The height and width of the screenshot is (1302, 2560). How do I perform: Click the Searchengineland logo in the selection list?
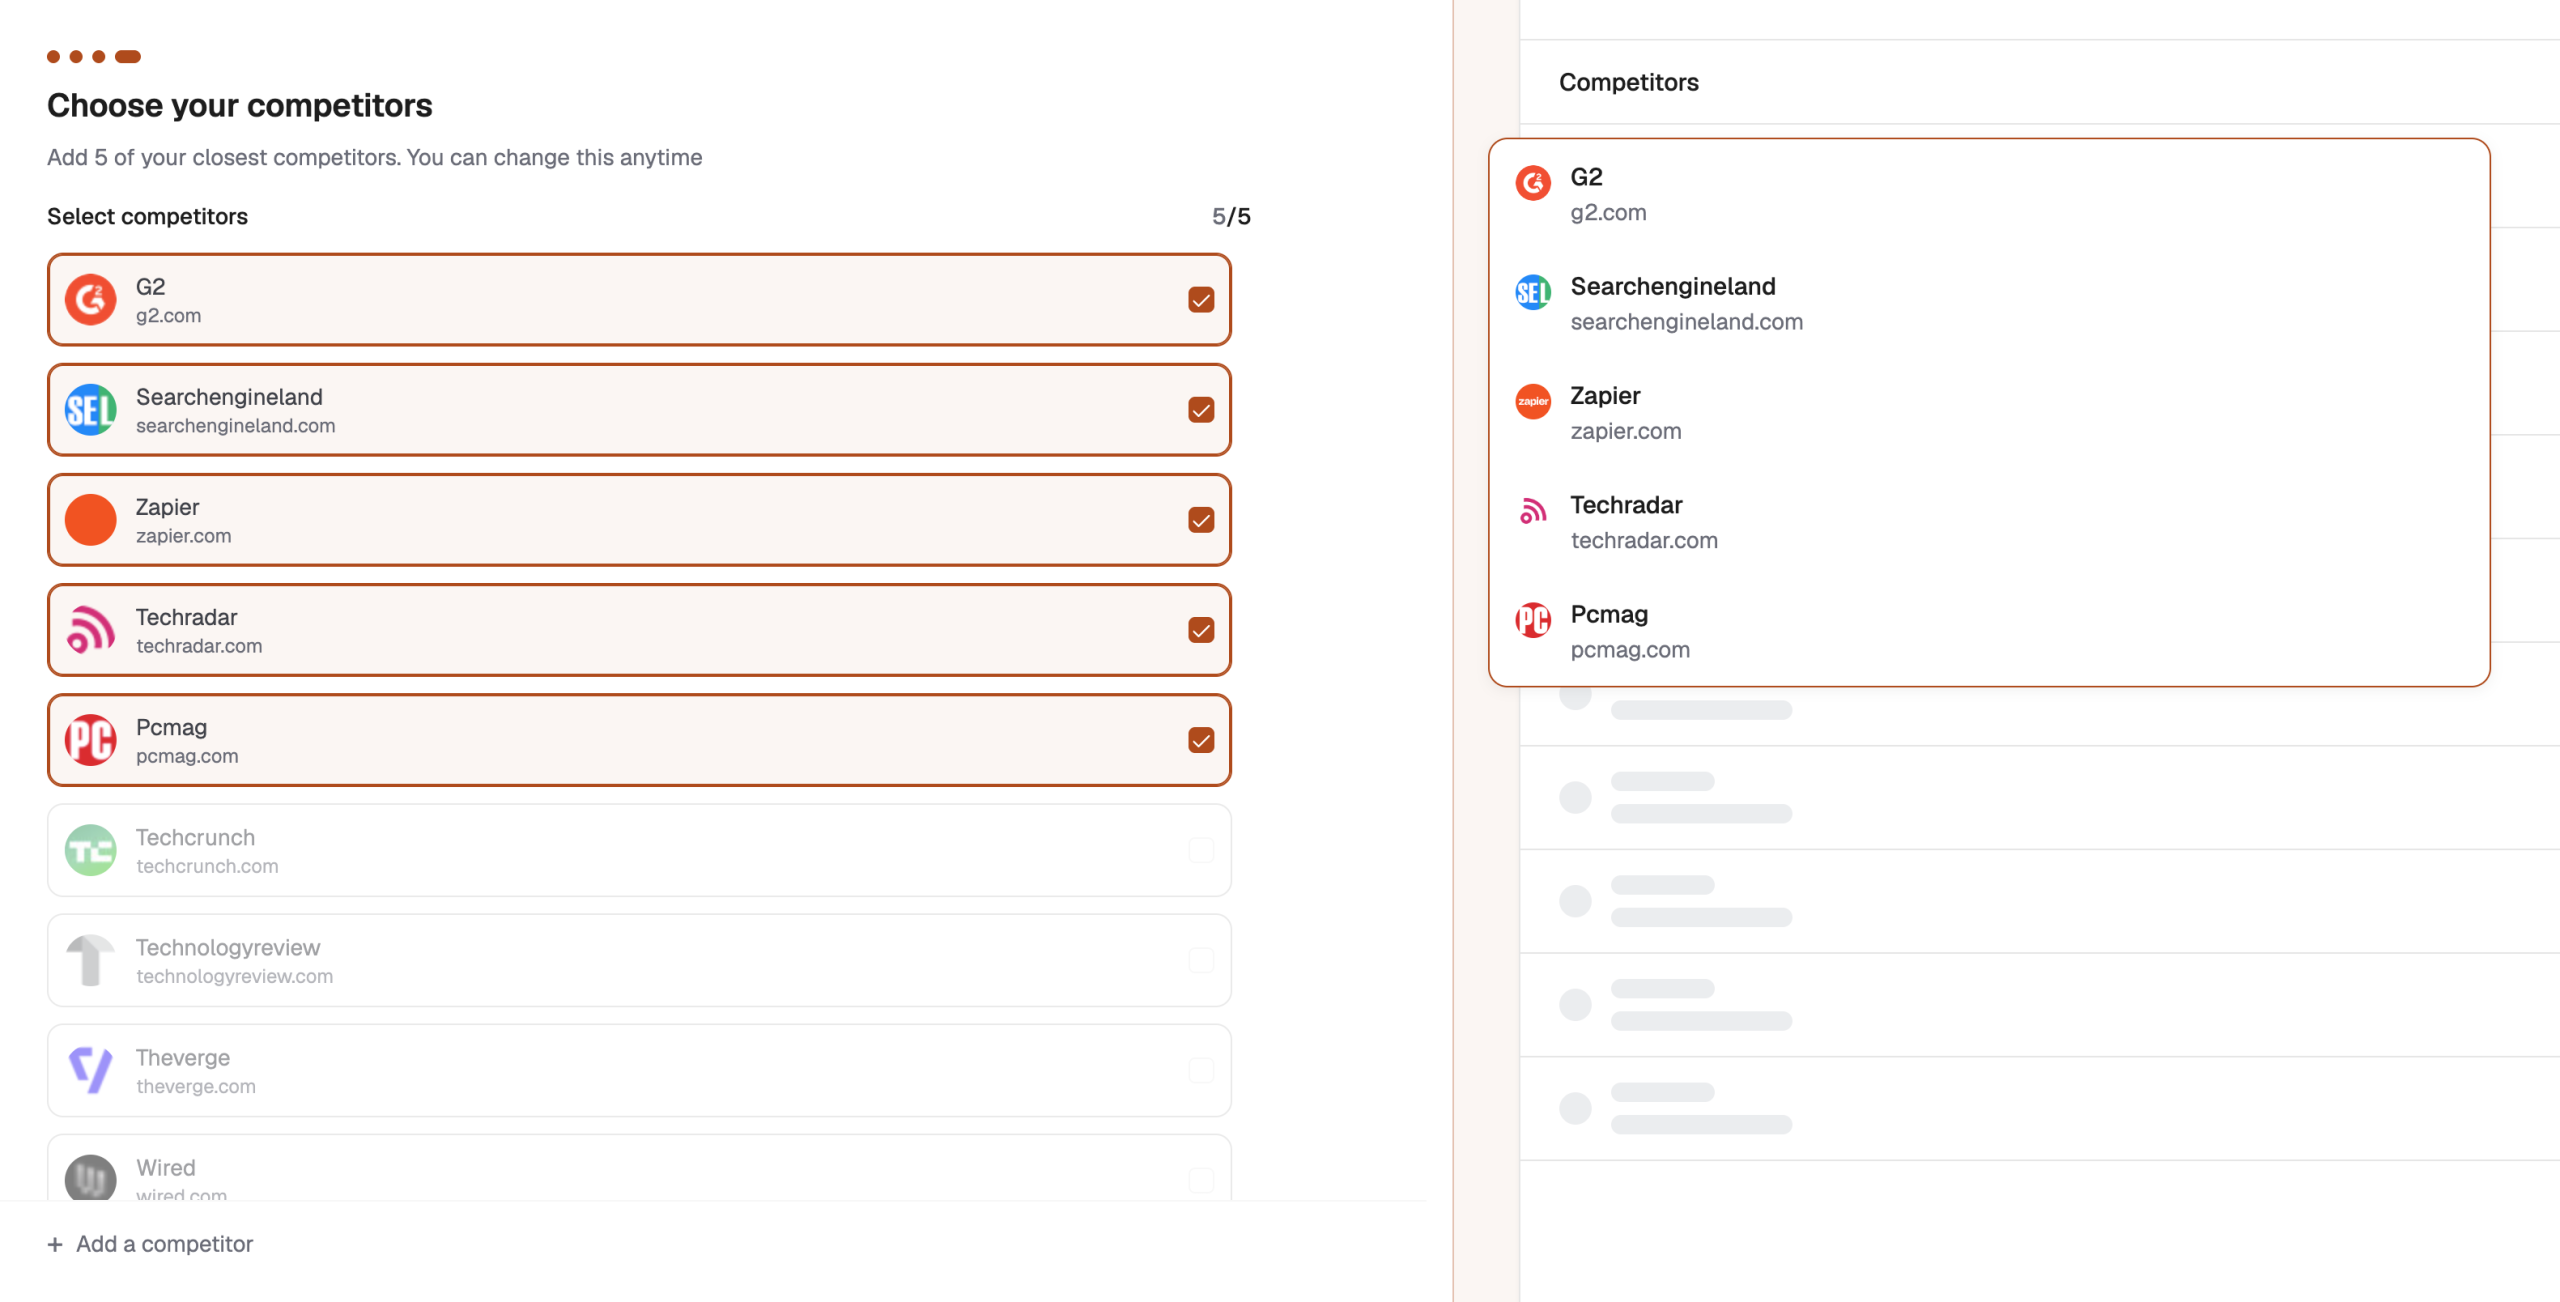[90, 410]
